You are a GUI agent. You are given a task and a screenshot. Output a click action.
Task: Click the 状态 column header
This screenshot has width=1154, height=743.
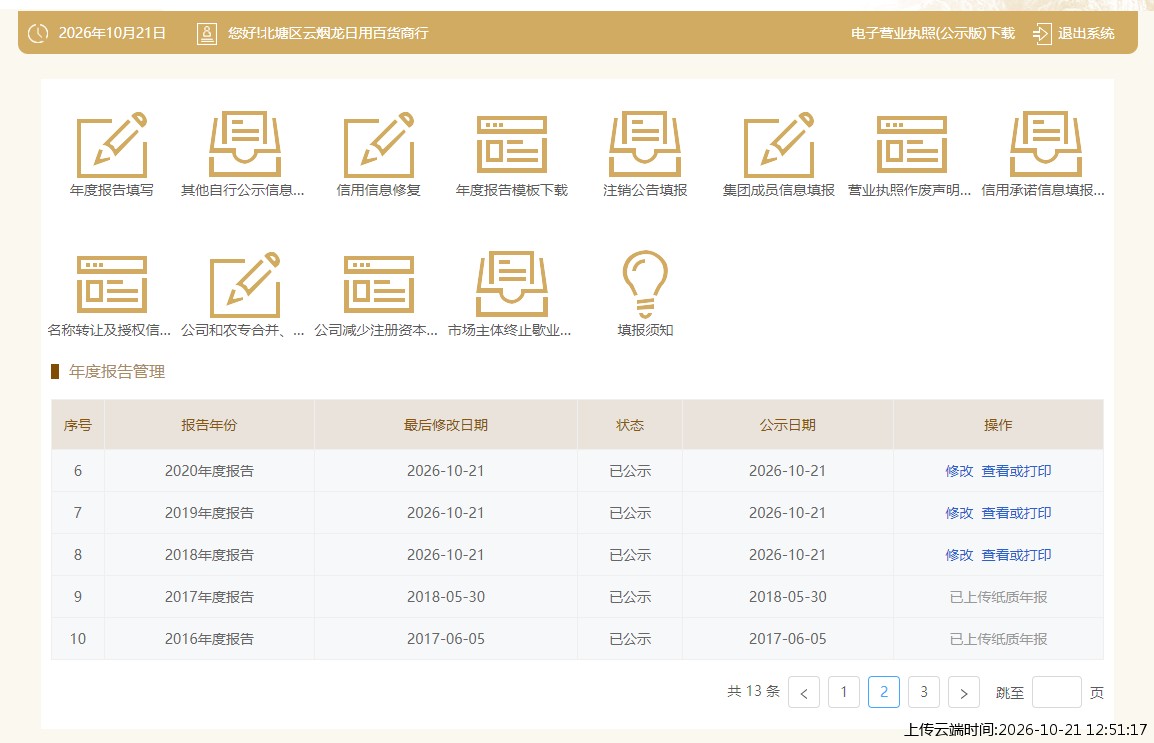tap(630, 425)
